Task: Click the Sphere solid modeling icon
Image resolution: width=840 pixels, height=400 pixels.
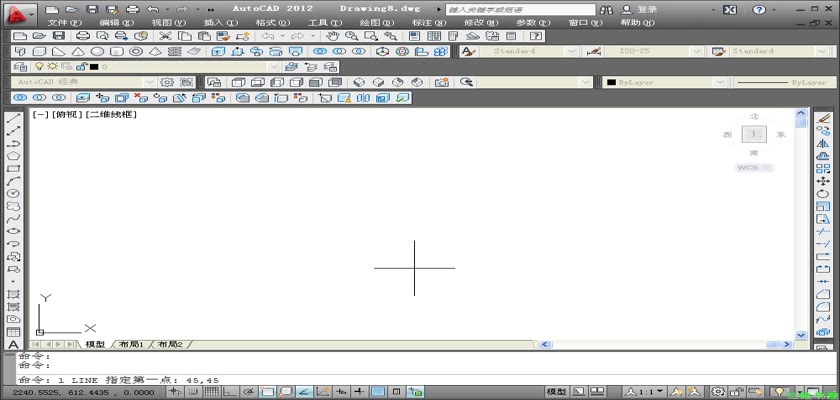Action: 97,51
